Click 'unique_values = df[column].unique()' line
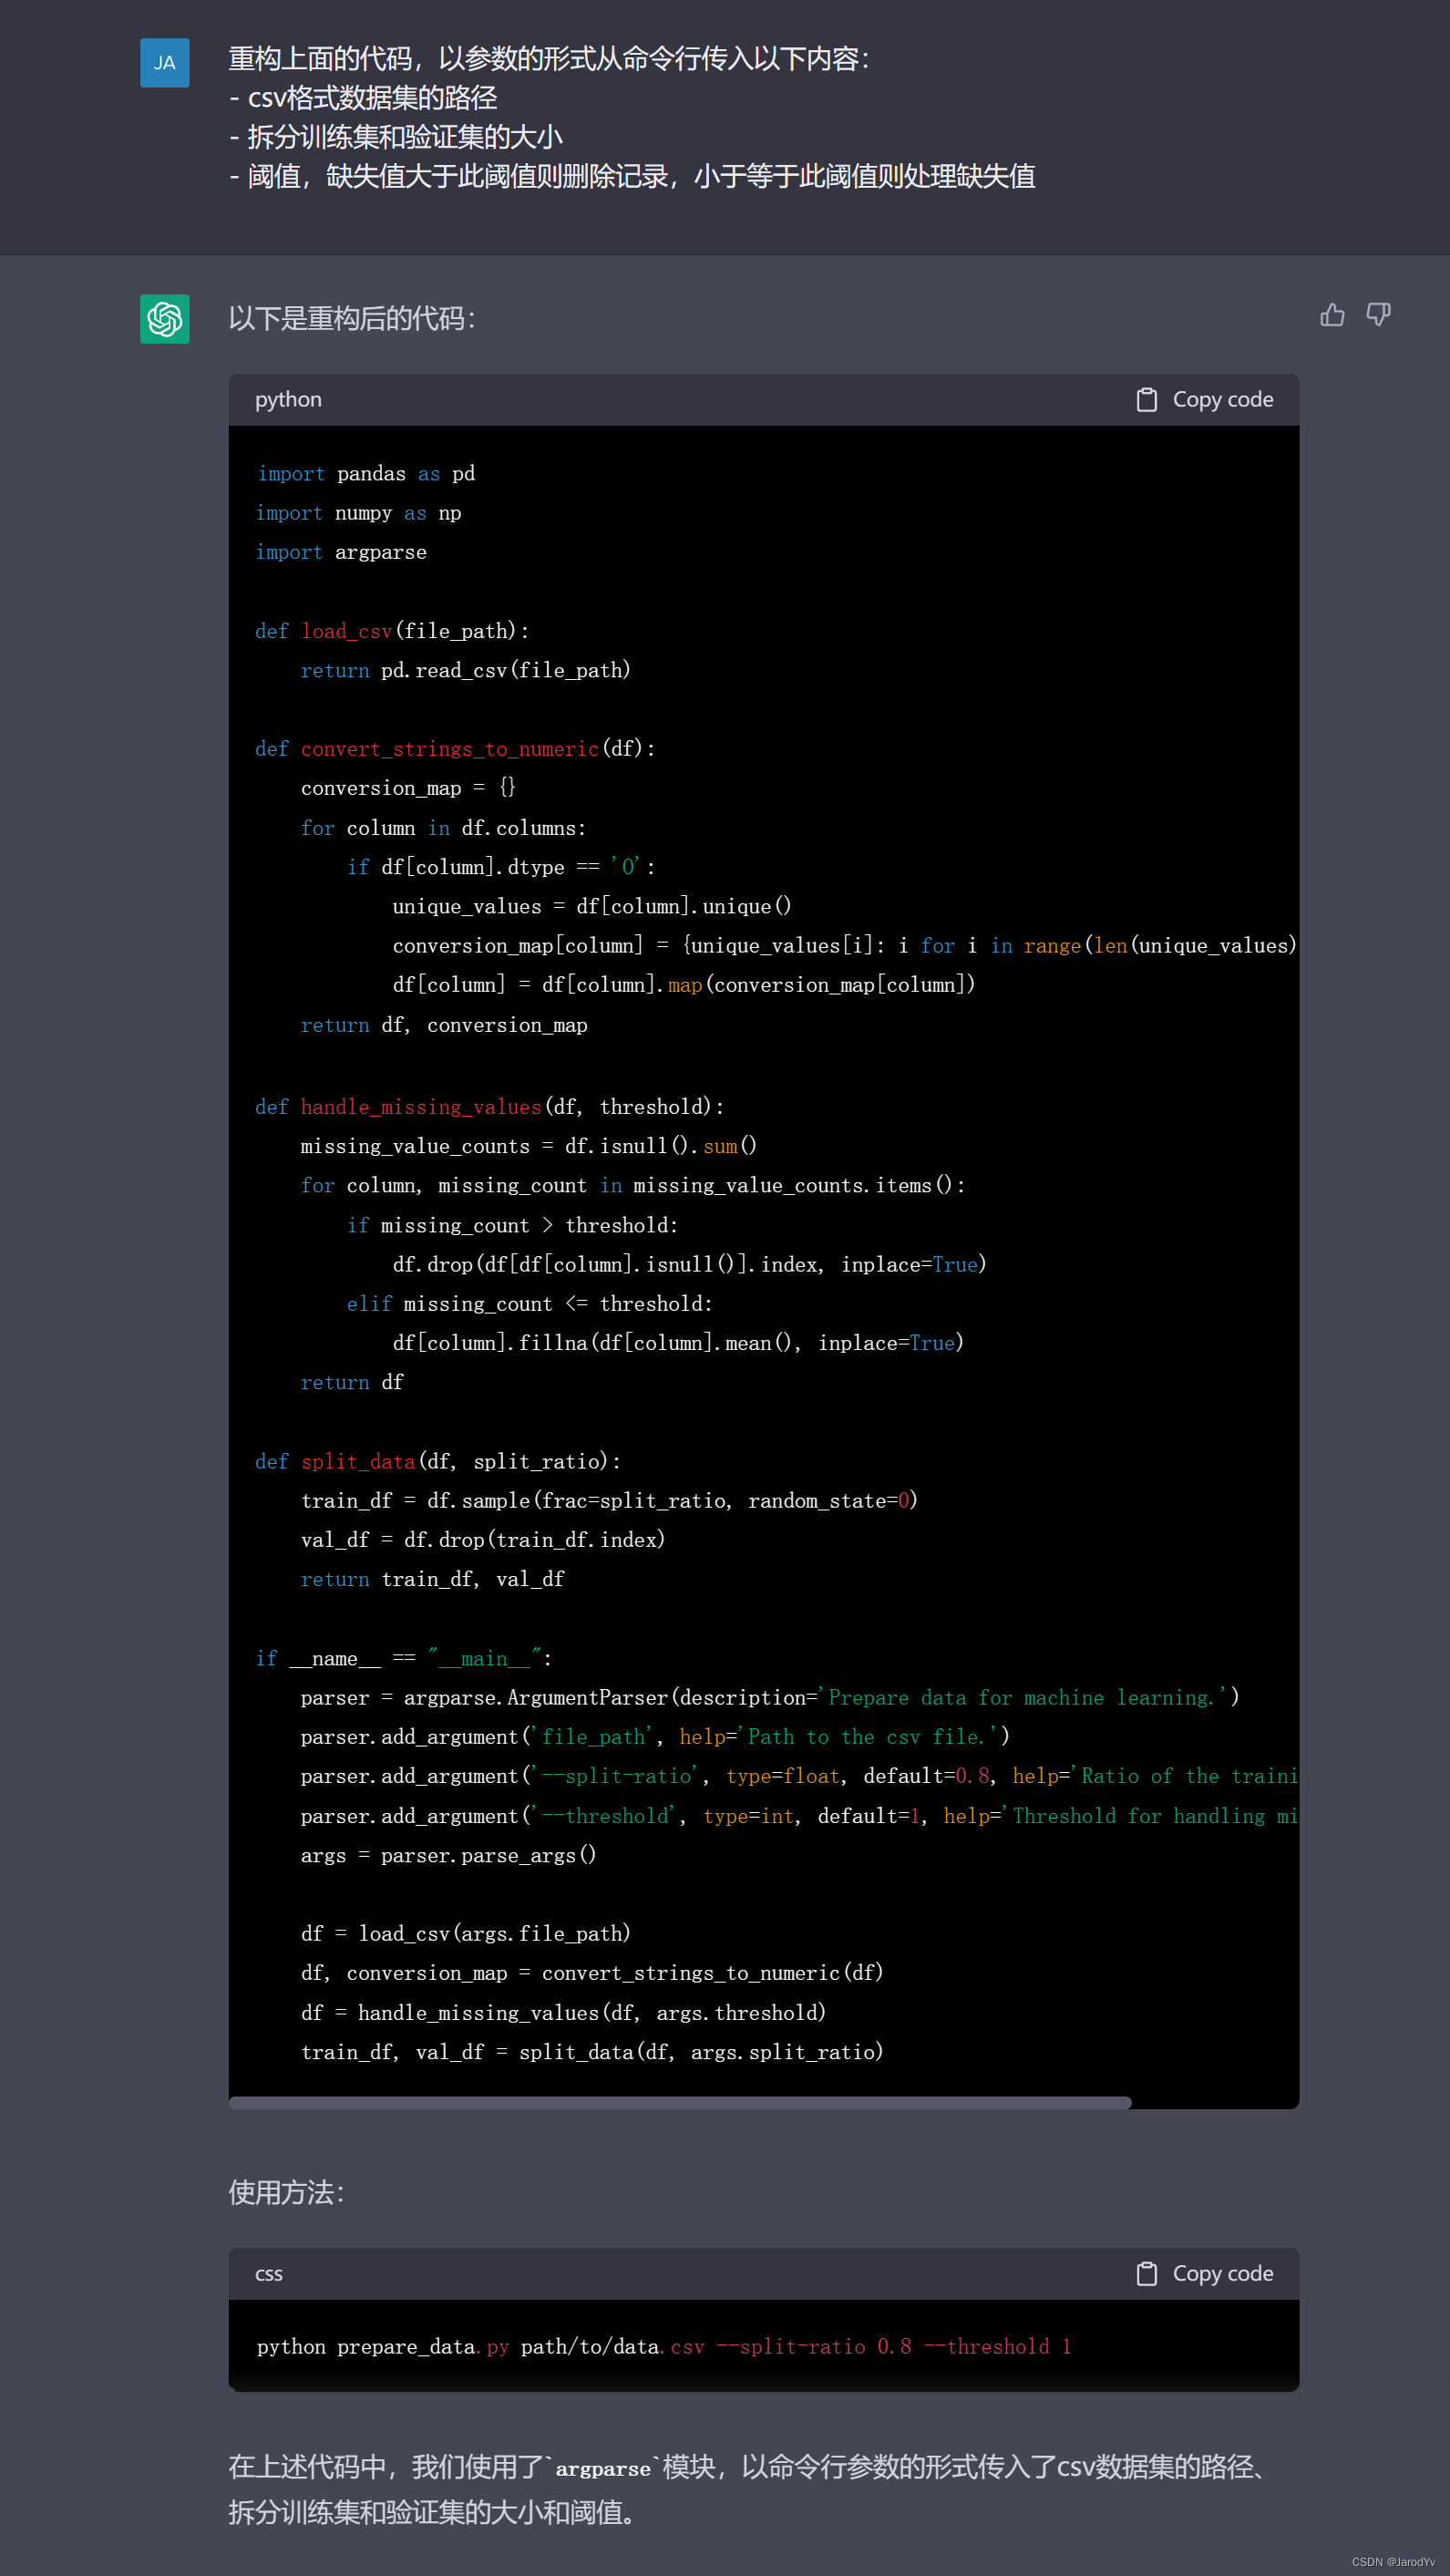Viewport: 1450px width, 2576px height. tap(592, 906)
